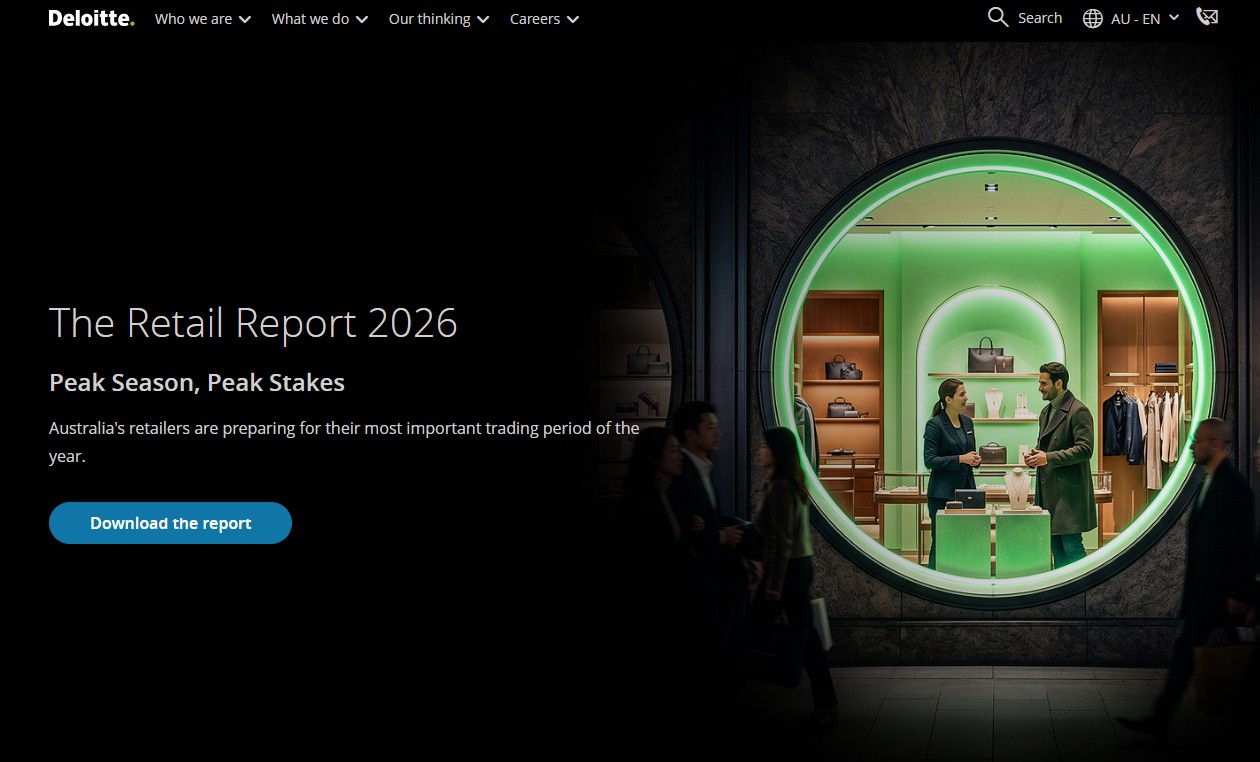1260x762 pixels.
Task: Open the Careers menu
Action: [x=535, y=19]
